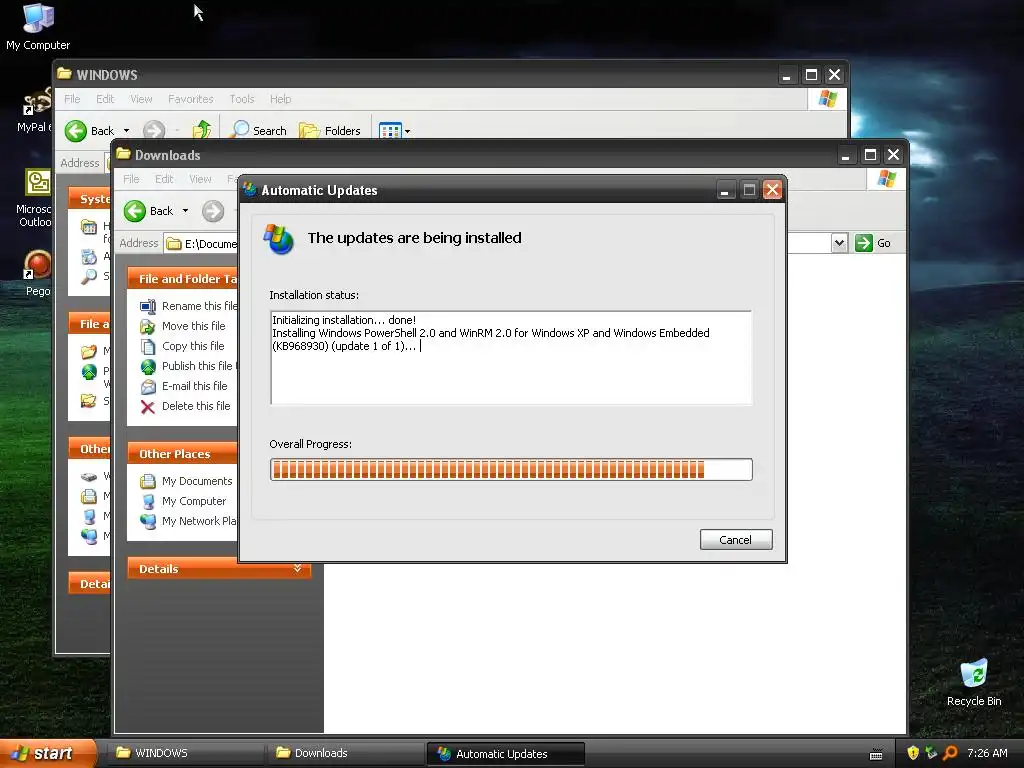Screen dimensions: 1024x768
Task: Collapse Other Places panel header in Downloads
Action: (182, 453)
